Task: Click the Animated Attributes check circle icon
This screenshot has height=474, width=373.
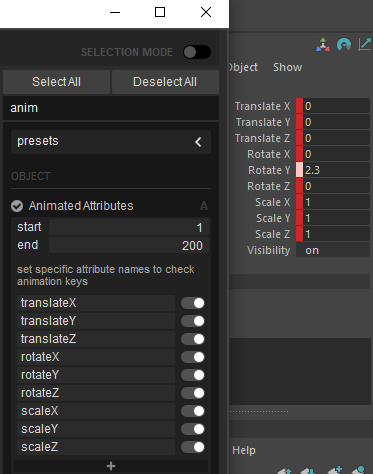Action: (x=17, y=206)
